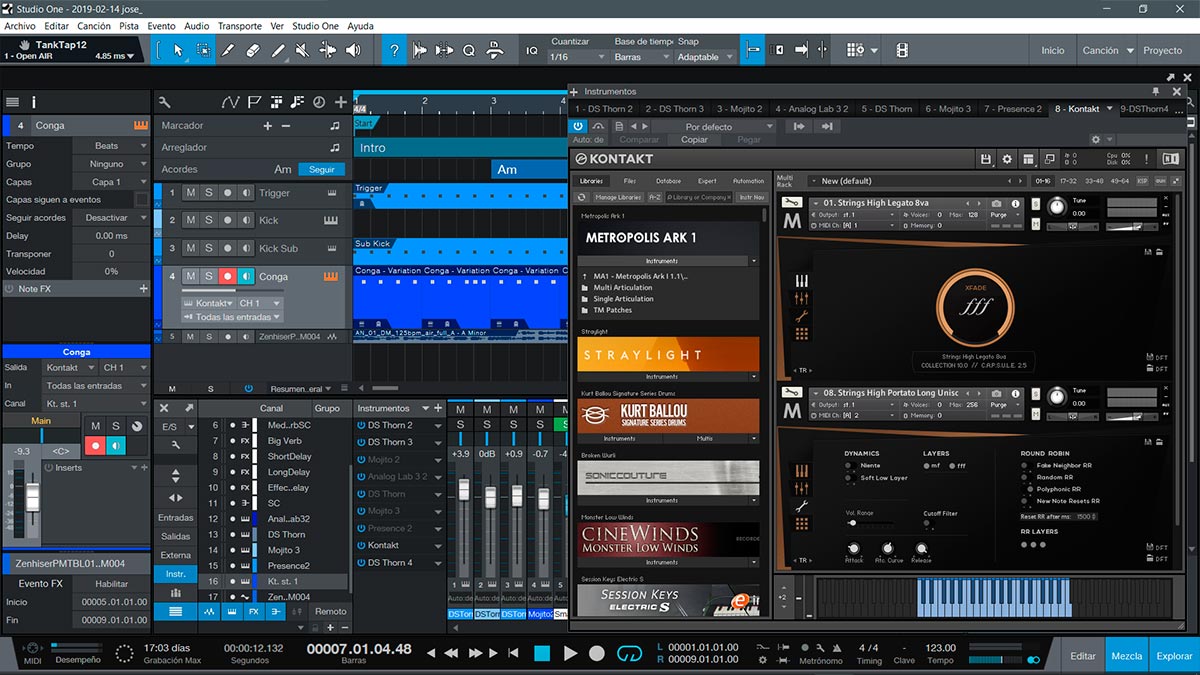Open the Grupo 'Ninguno' dropdown
Image resolution: width=1200 pixels, height=675 pixels.
[110, 164]
